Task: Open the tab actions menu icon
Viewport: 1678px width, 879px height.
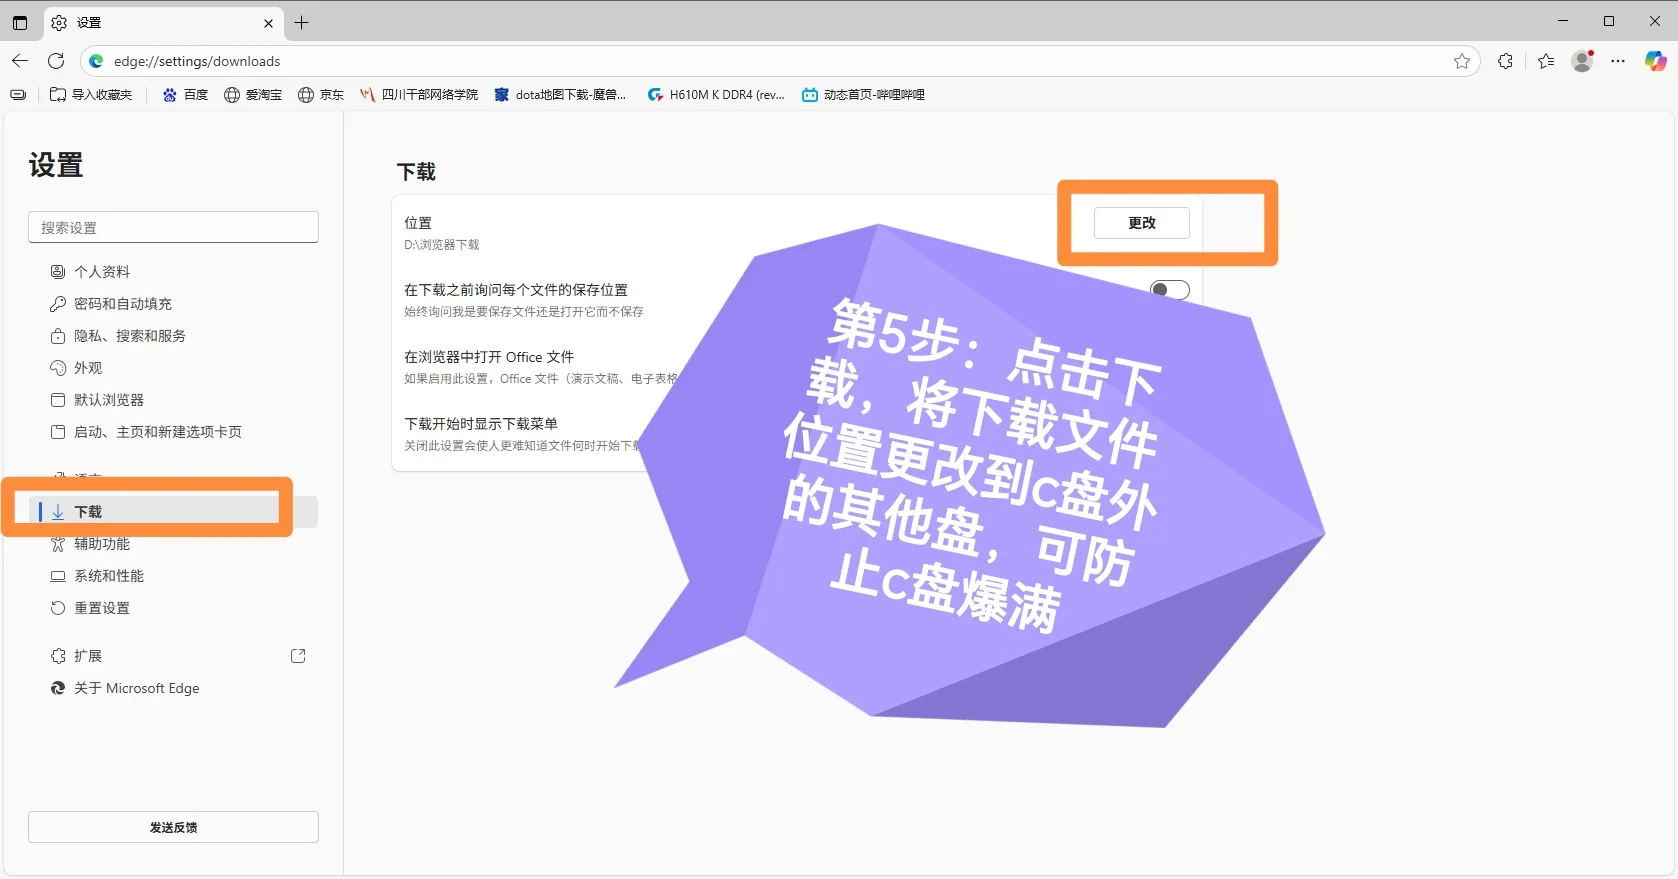Action: click(20, 22)
